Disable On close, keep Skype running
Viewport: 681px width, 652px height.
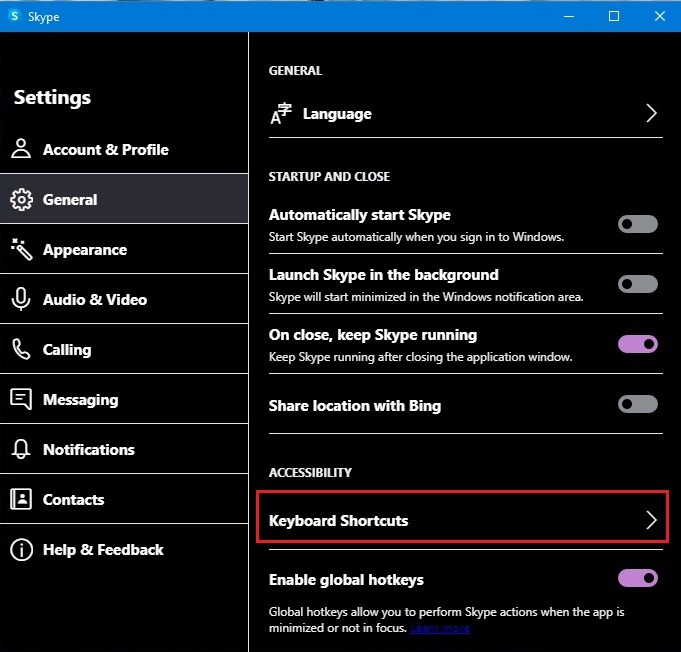point(638,344)
